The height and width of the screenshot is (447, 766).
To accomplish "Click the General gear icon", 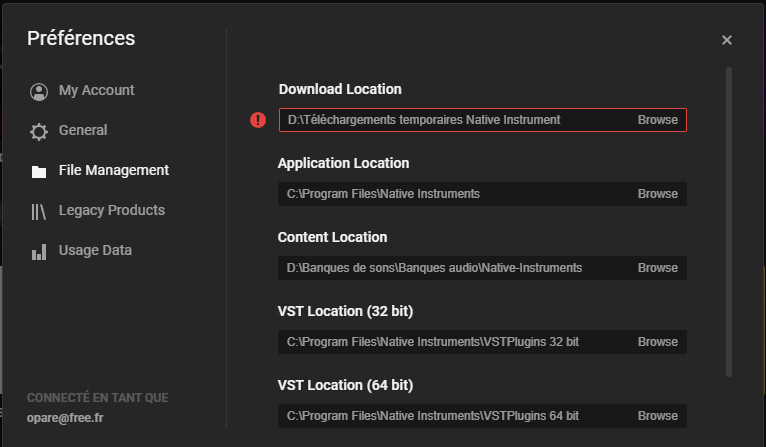I will [39, 131].
